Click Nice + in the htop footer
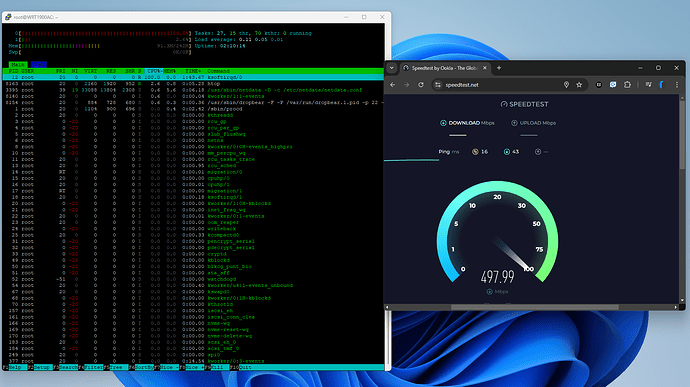 click(x=192, y=367)
